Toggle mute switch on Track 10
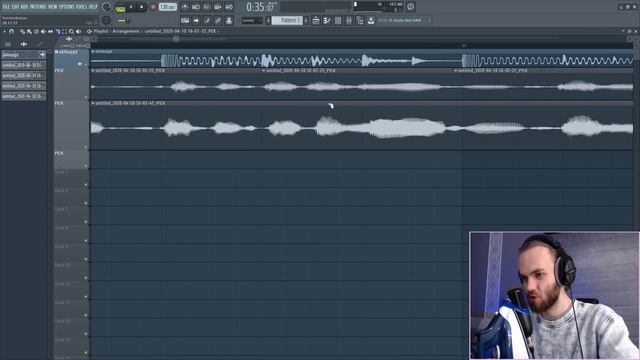 86,278
